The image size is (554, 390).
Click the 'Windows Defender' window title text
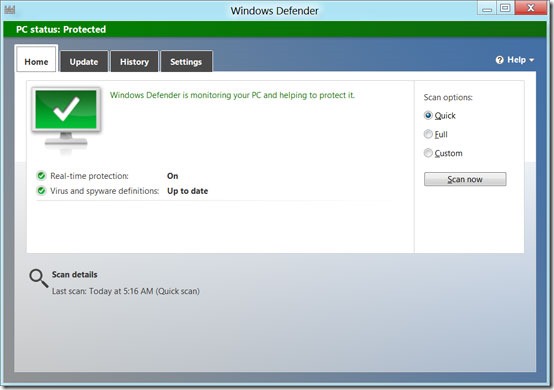[x=275, y=11]
